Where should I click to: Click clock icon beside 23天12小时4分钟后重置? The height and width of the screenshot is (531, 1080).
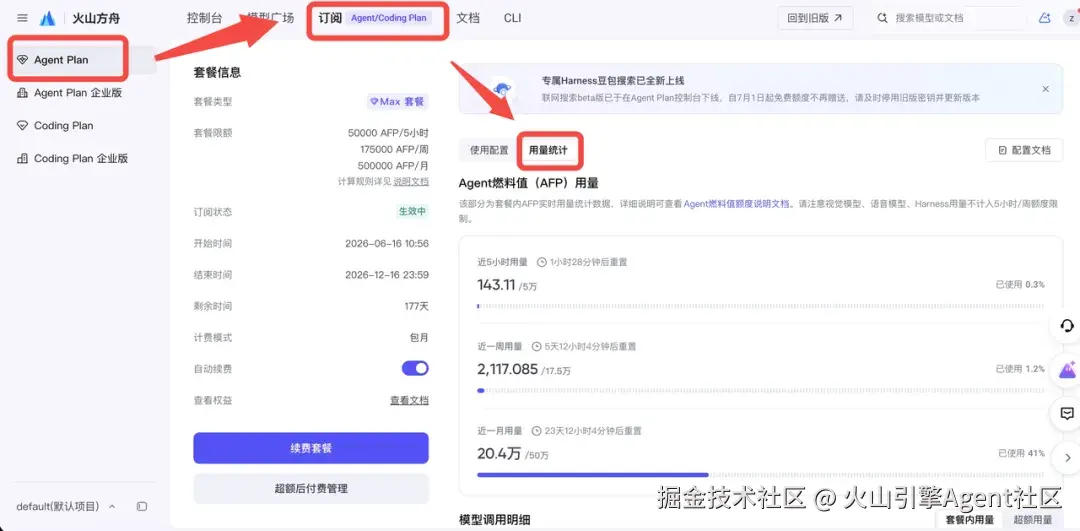[x=537, y=431]
